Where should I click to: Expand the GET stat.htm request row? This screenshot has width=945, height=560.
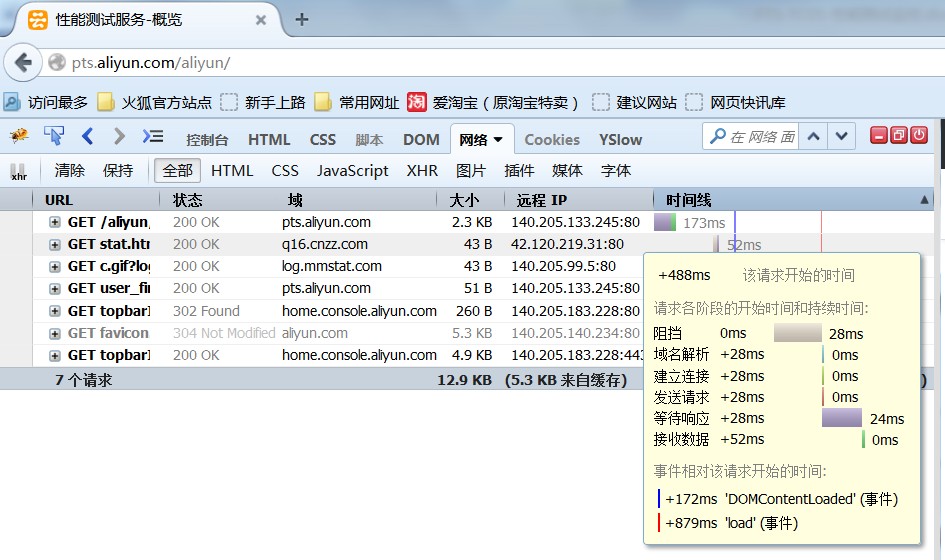click(x=55, y=244)
